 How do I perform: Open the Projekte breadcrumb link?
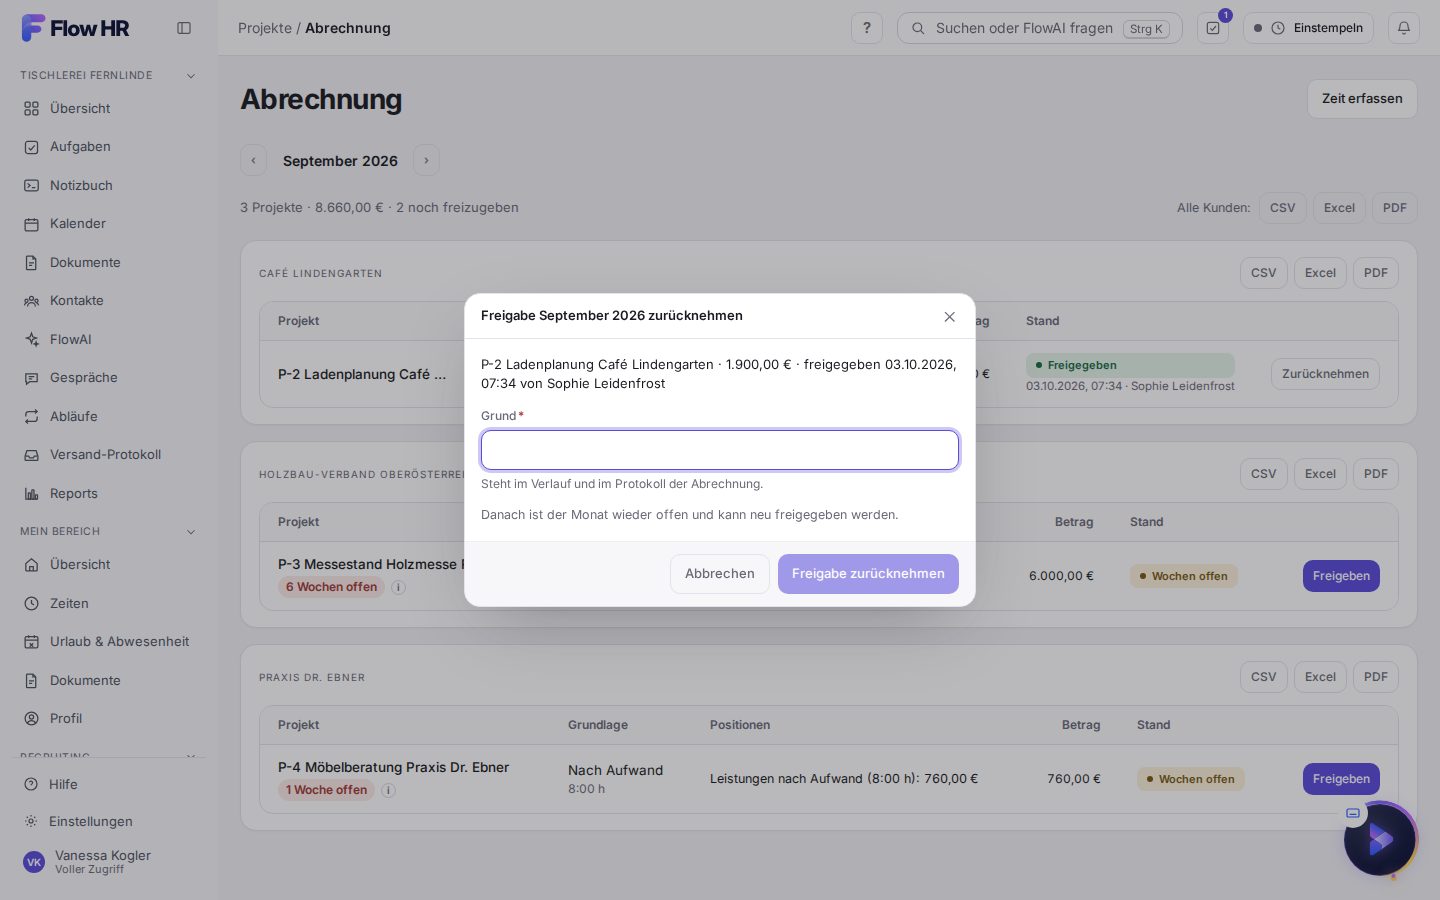tap(265, 28)
